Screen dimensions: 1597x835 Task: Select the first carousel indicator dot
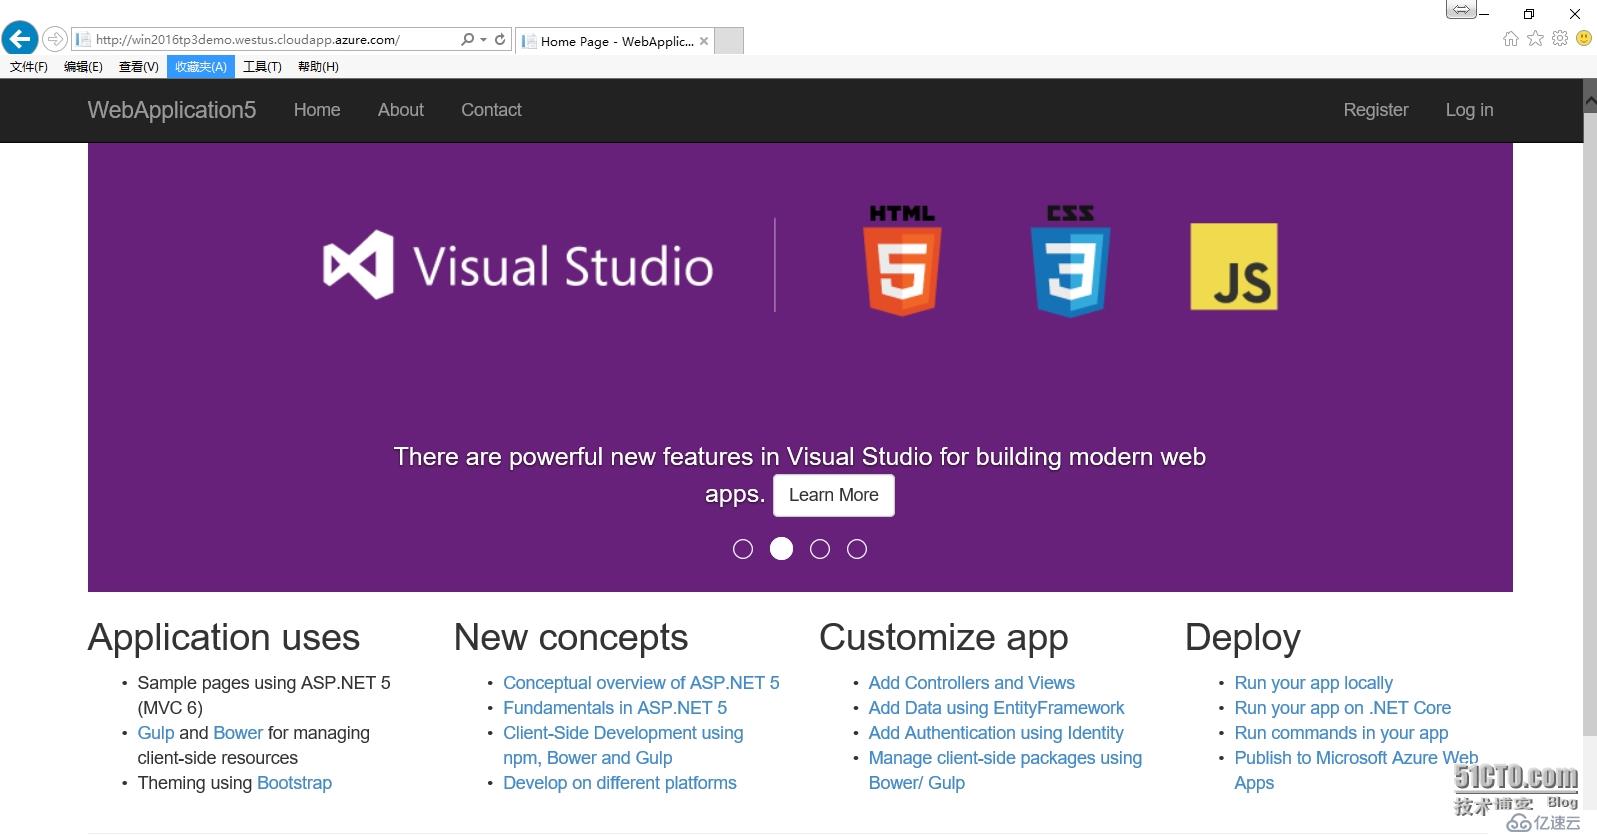(x=743, y=549)
